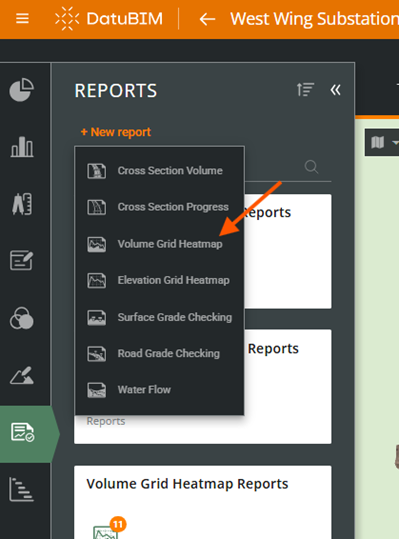Click the West Wing Substation project title
399x539 pixels.
[314, 19]
